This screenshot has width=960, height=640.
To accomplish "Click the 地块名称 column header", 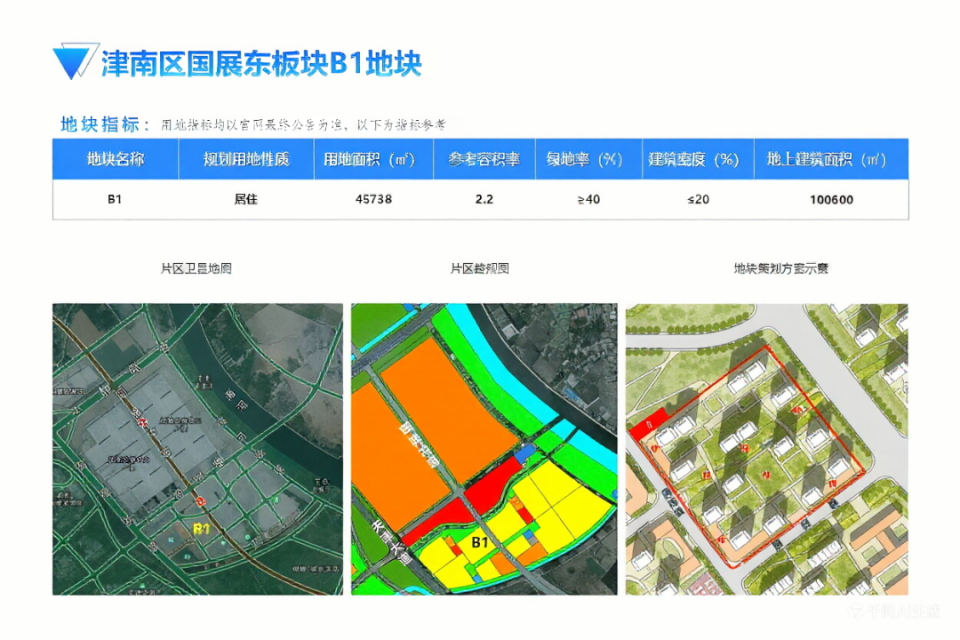I will tap(115, 159).
